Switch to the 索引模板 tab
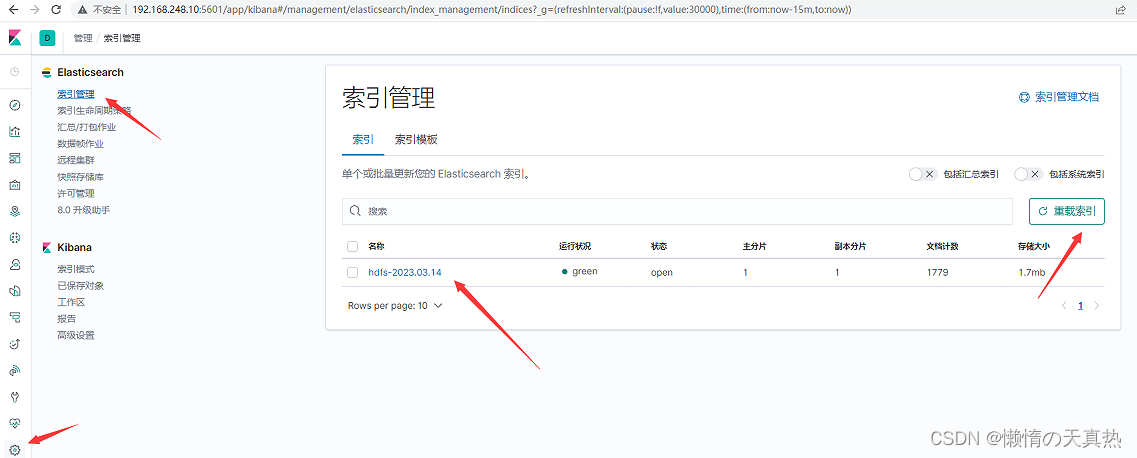This screenshot has height=458, width=1137. (x=416, y=140)
